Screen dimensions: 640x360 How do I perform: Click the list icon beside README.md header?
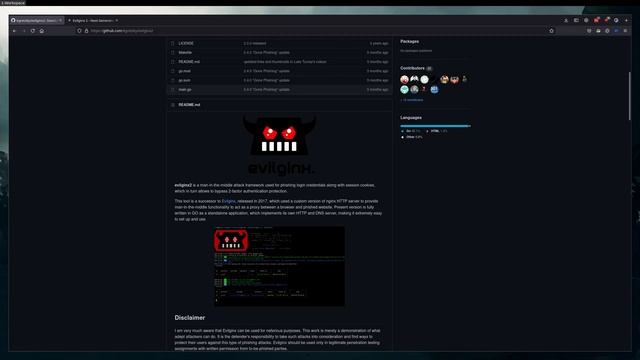tap(173, 105)
